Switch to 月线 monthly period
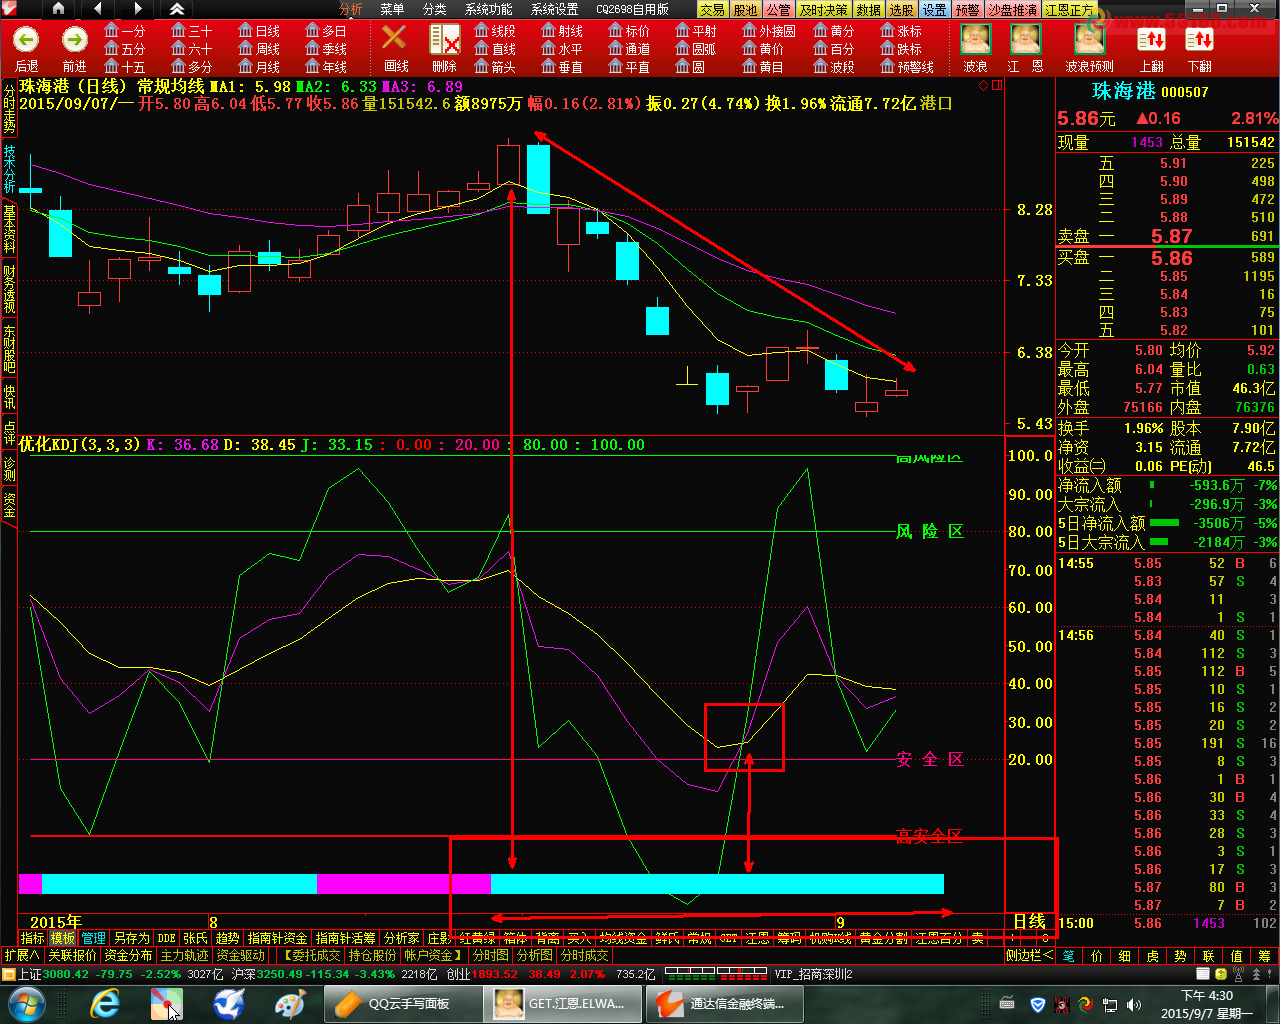This screenshot has width=1280, height=1024. click(259, 67)
